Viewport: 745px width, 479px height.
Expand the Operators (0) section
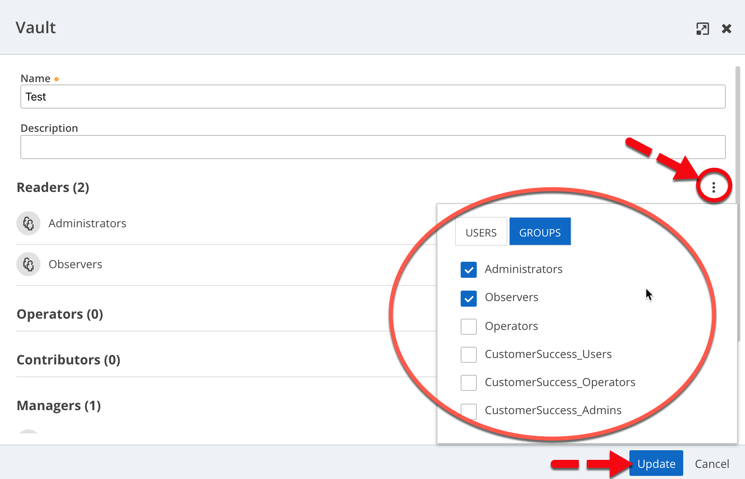point(60,314)
